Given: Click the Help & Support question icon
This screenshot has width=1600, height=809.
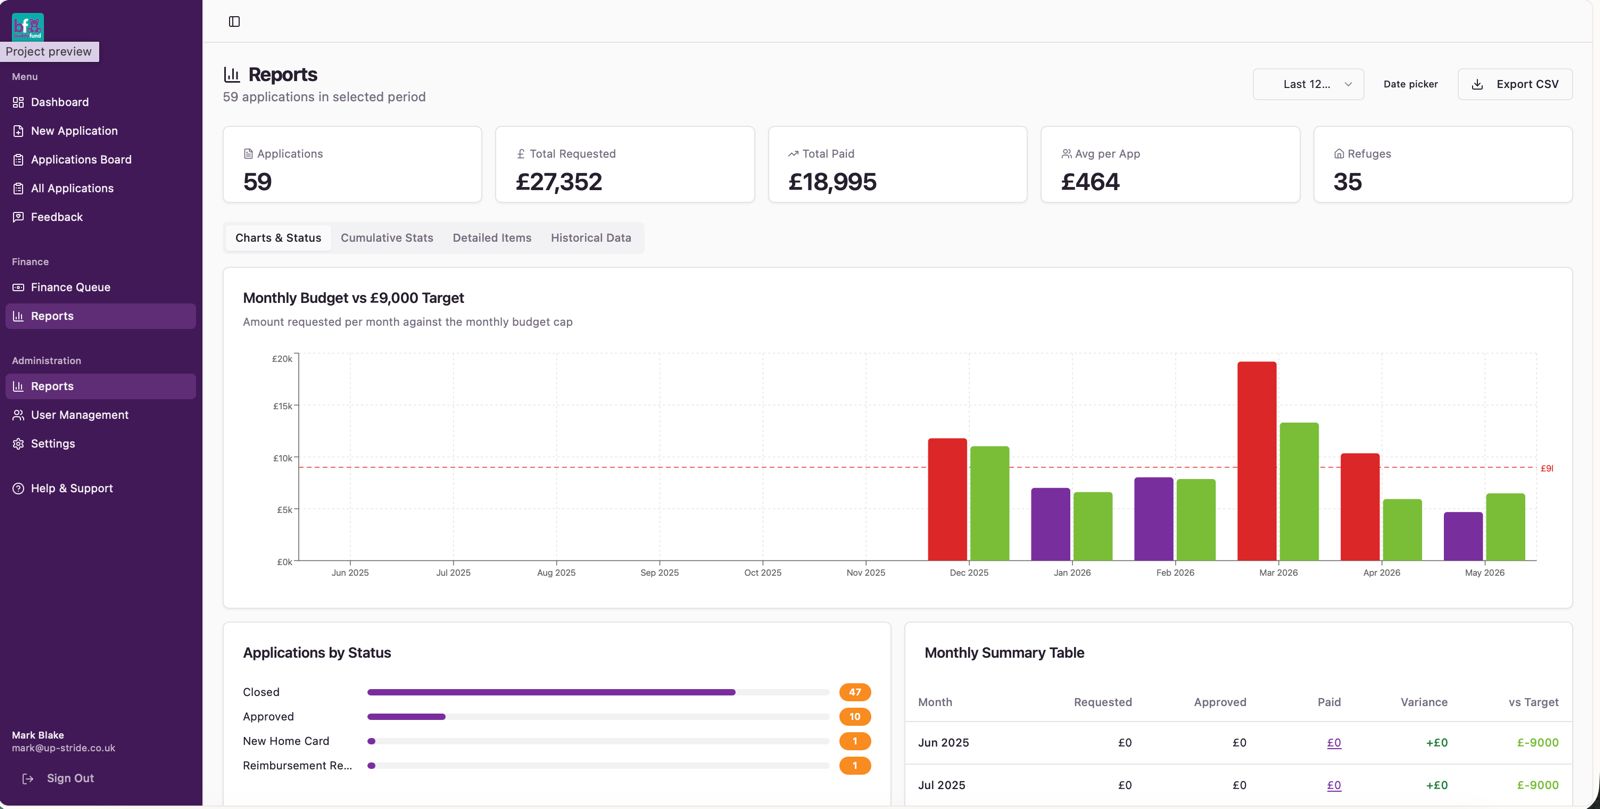Looking at the screenshot, I should pos(18,488).
